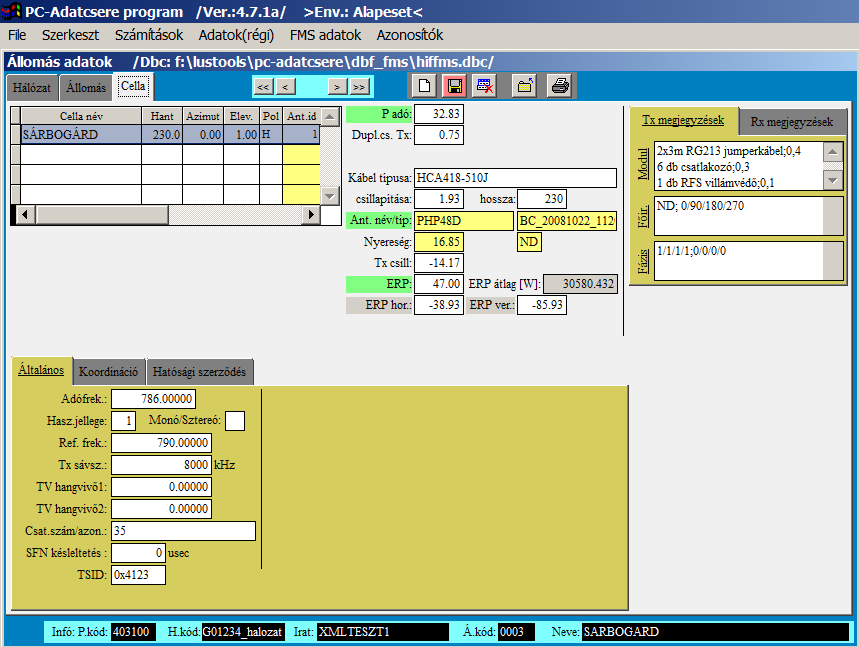Image resolution: width=859 pixels, height=647 pixels.
Task: Click the status bar H.kód G01234_halozat
Action: point(243,632)
